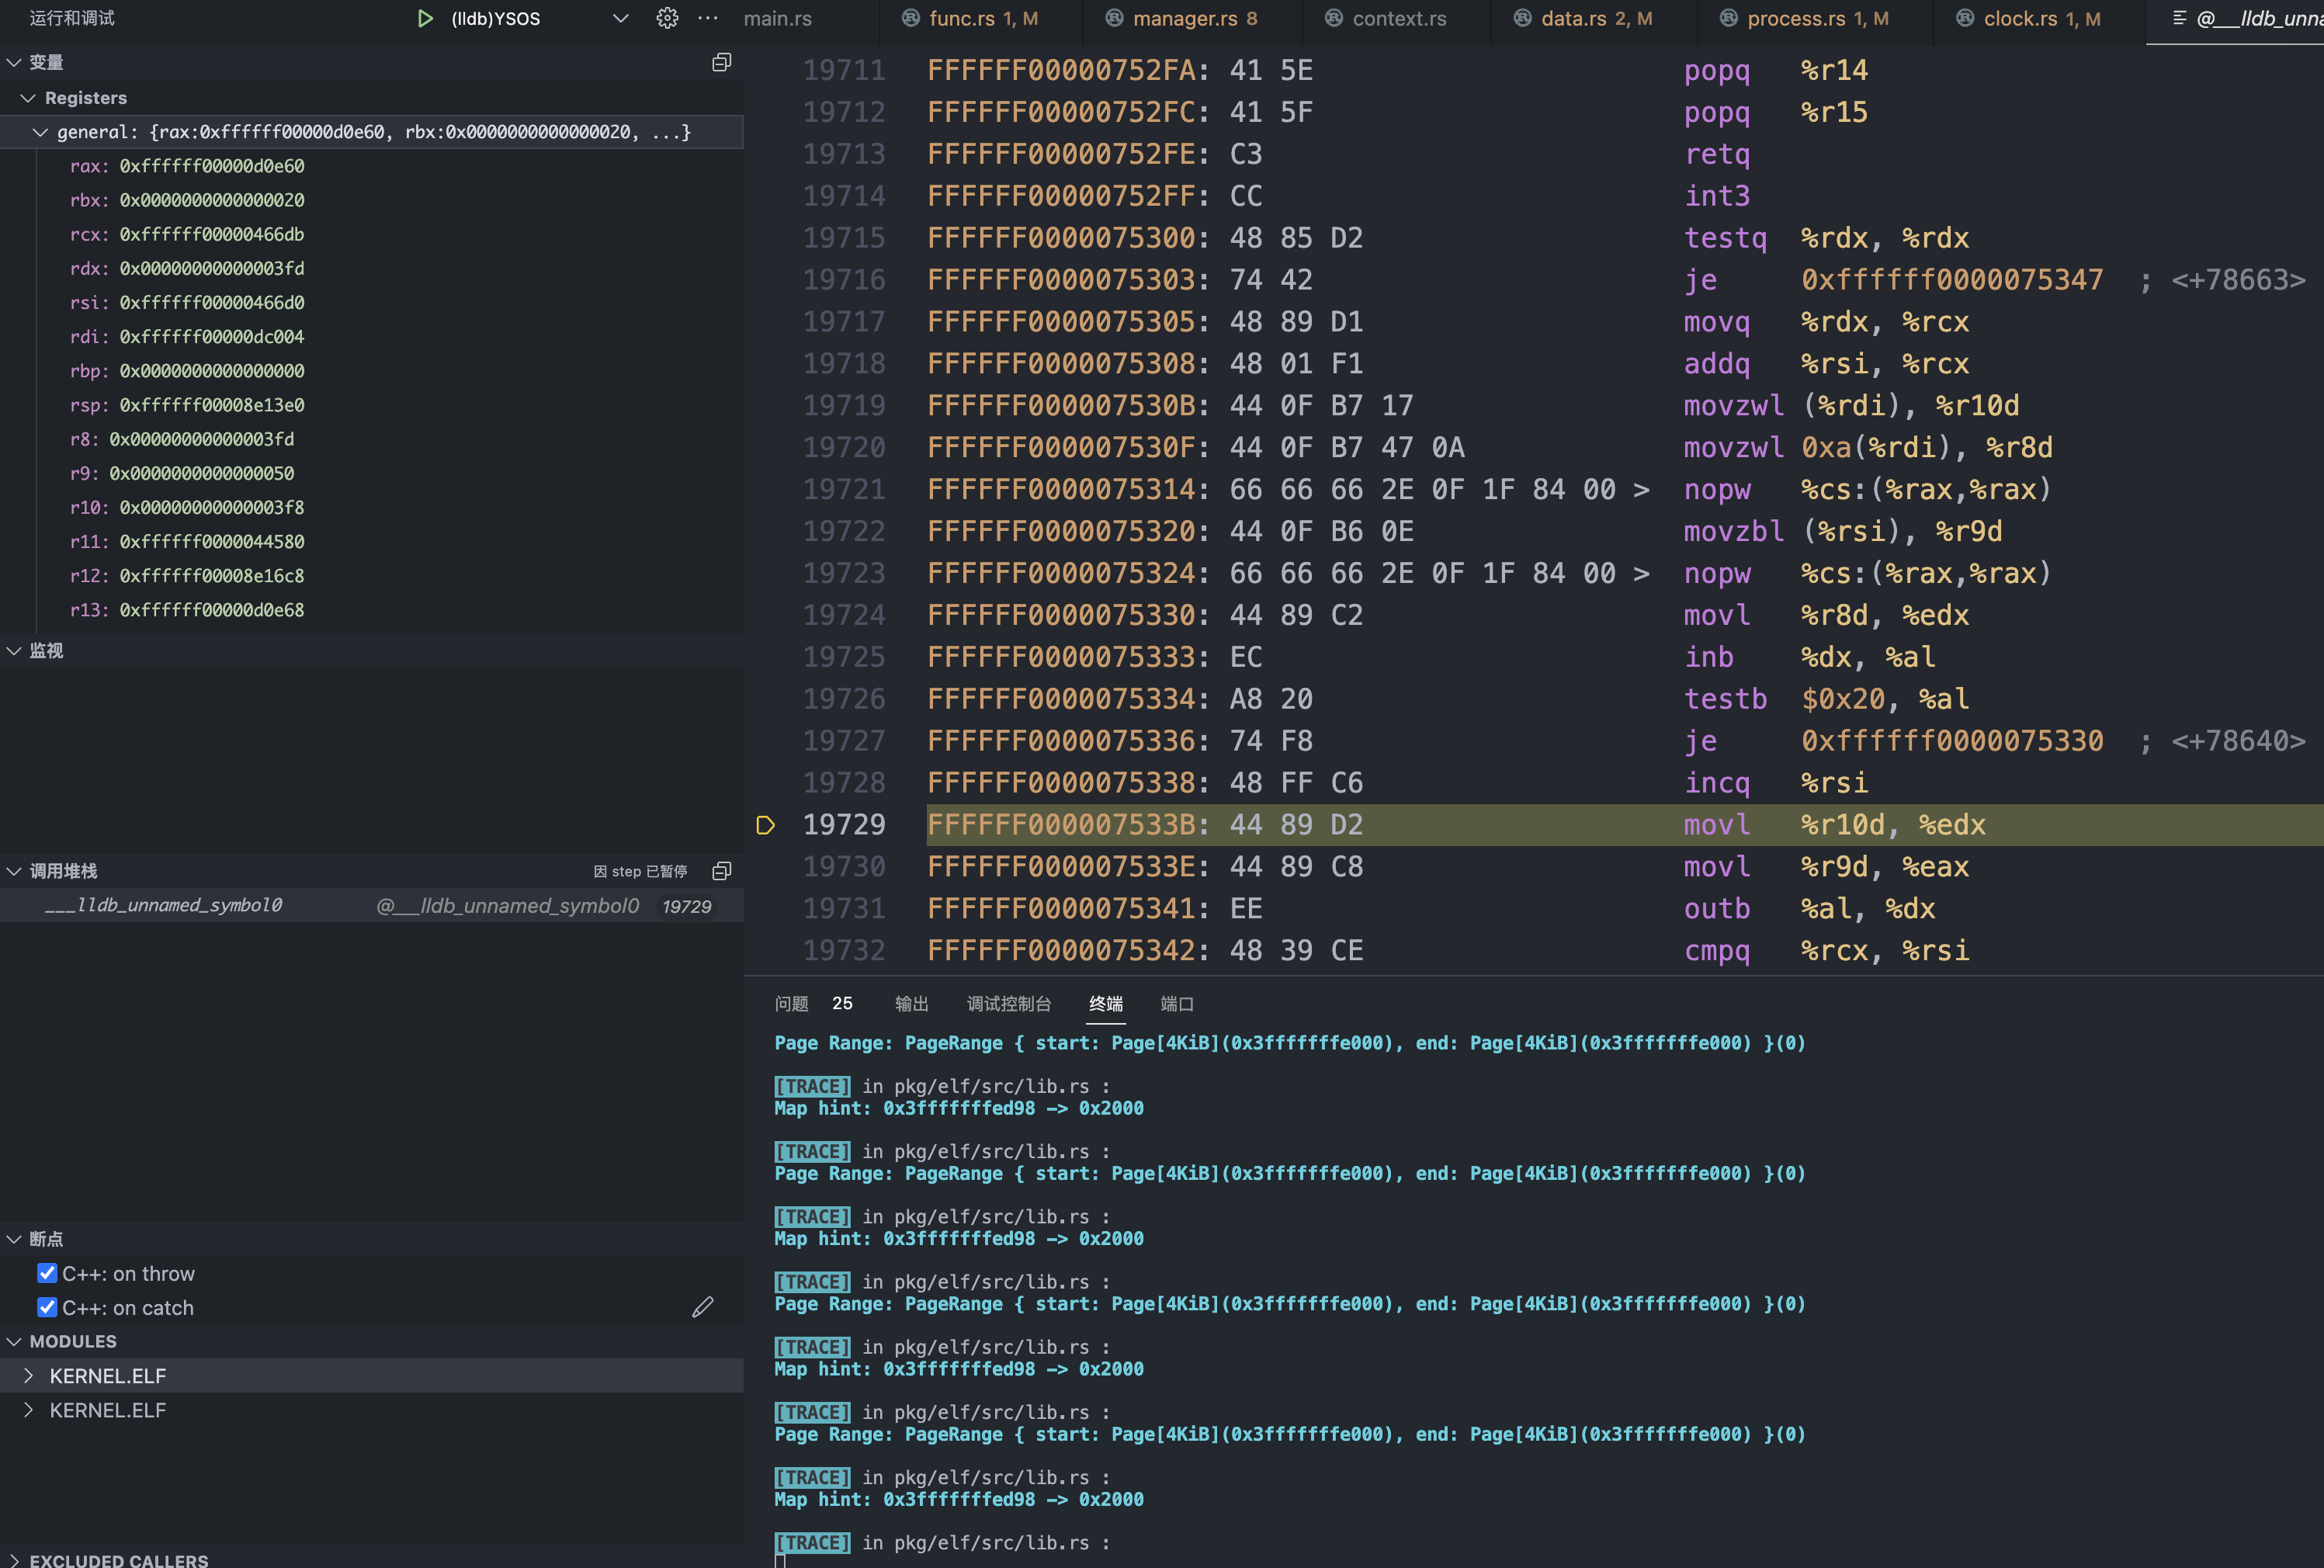Collapse the 监视 watch section
The image size is (2324, 1568).
click(x=14, y=650)
